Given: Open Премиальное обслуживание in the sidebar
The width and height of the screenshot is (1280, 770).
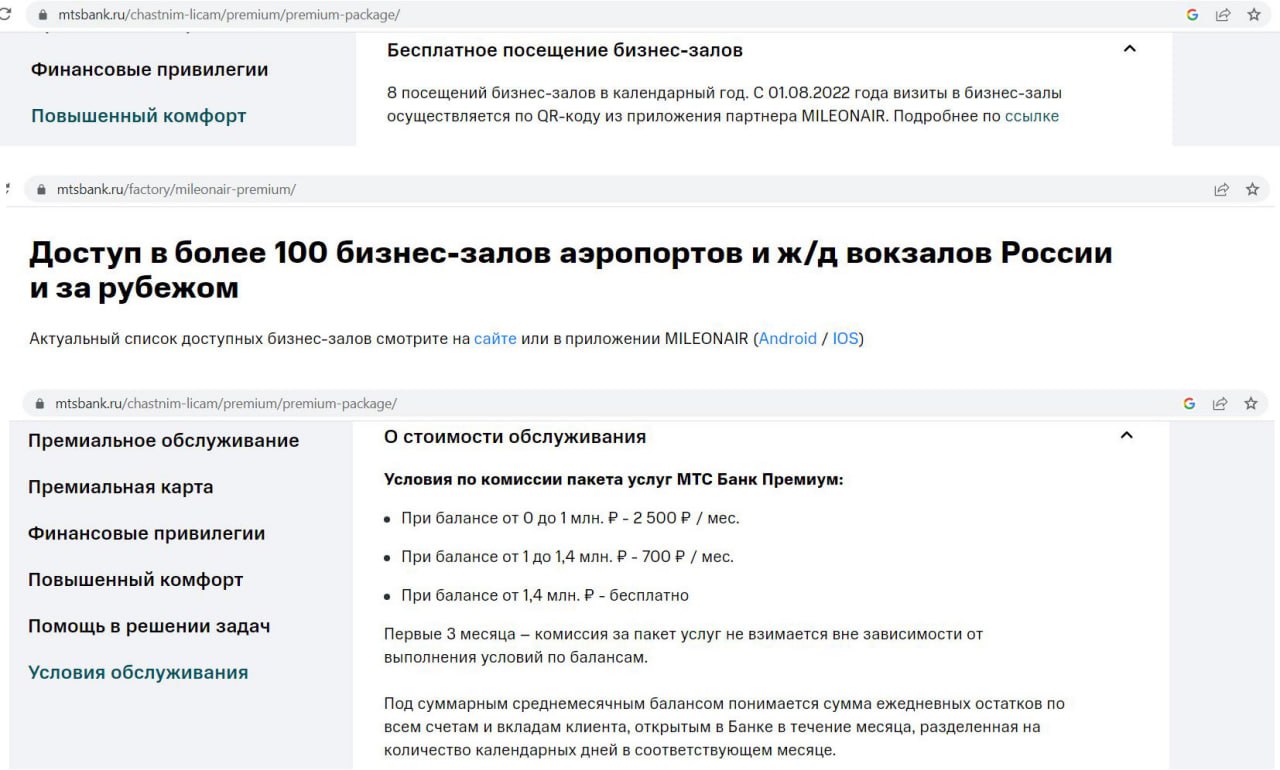Looking at the screenshot, I should tap(163, 441).
